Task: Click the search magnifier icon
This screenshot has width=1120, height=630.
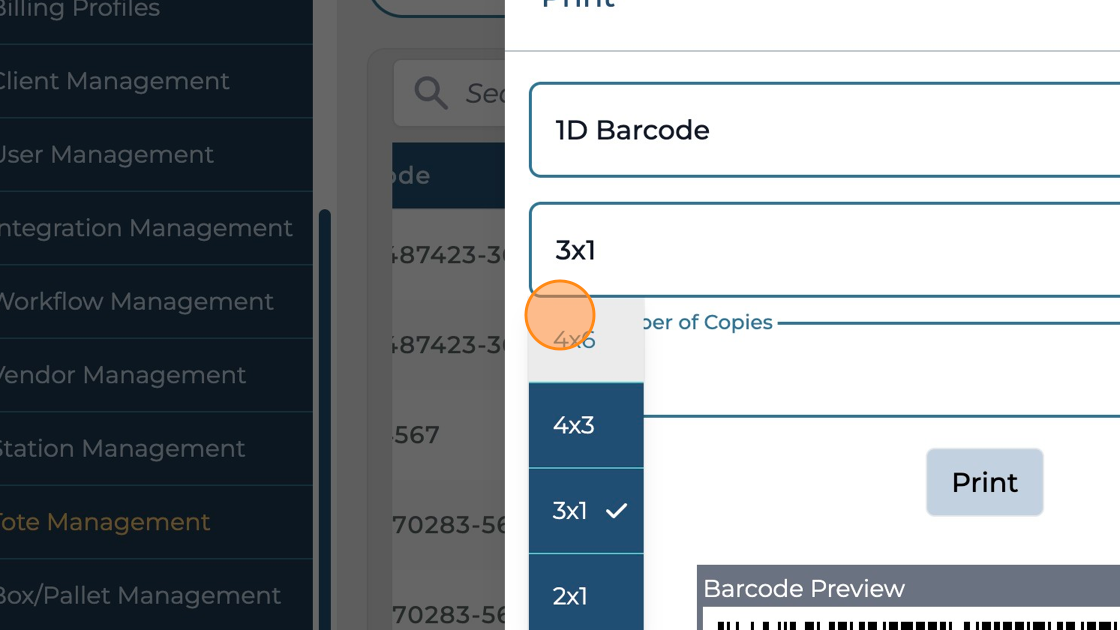Action: coord(431,92)
